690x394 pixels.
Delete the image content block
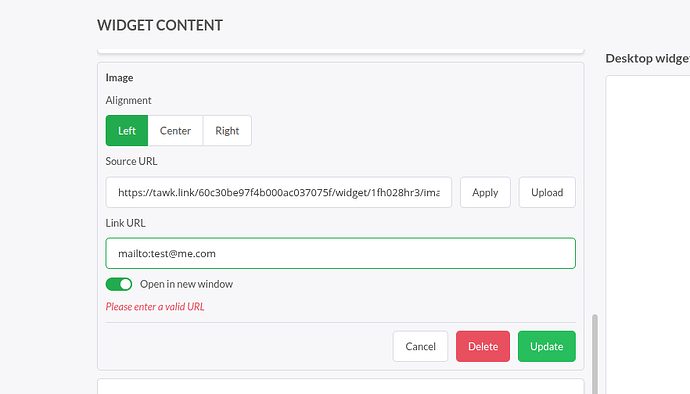tap(483, 346)
